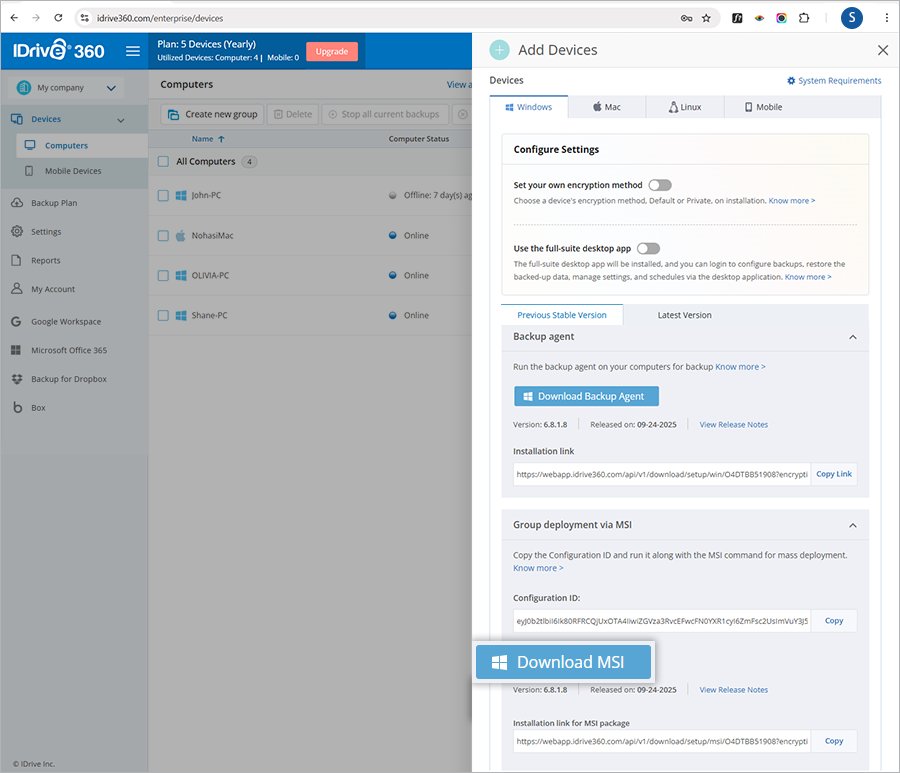Click the Apple icon beside NohasiMac

coord(180,235)
